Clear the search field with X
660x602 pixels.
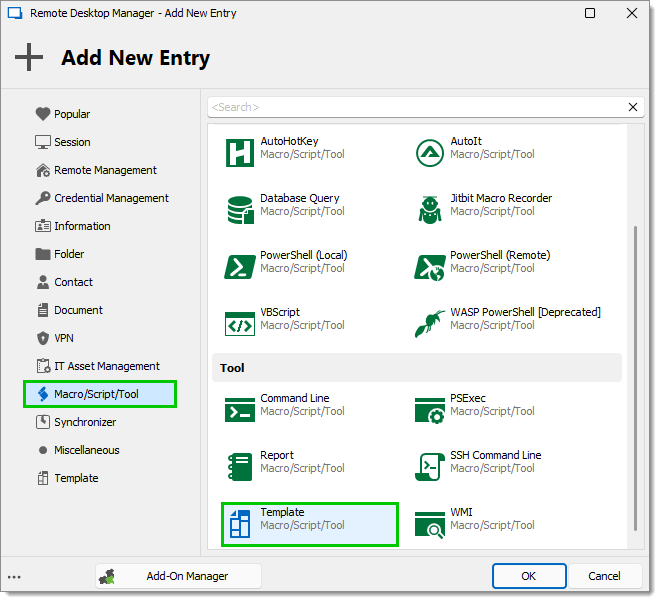pos(633,107)
